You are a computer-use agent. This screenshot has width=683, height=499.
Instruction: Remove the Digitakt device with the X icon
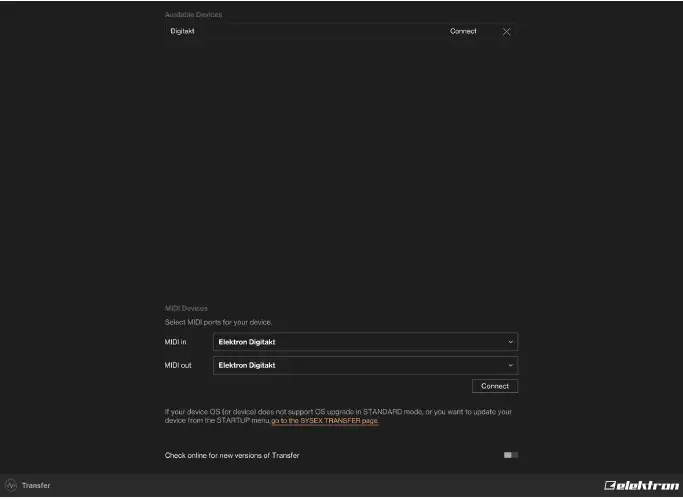506,32
